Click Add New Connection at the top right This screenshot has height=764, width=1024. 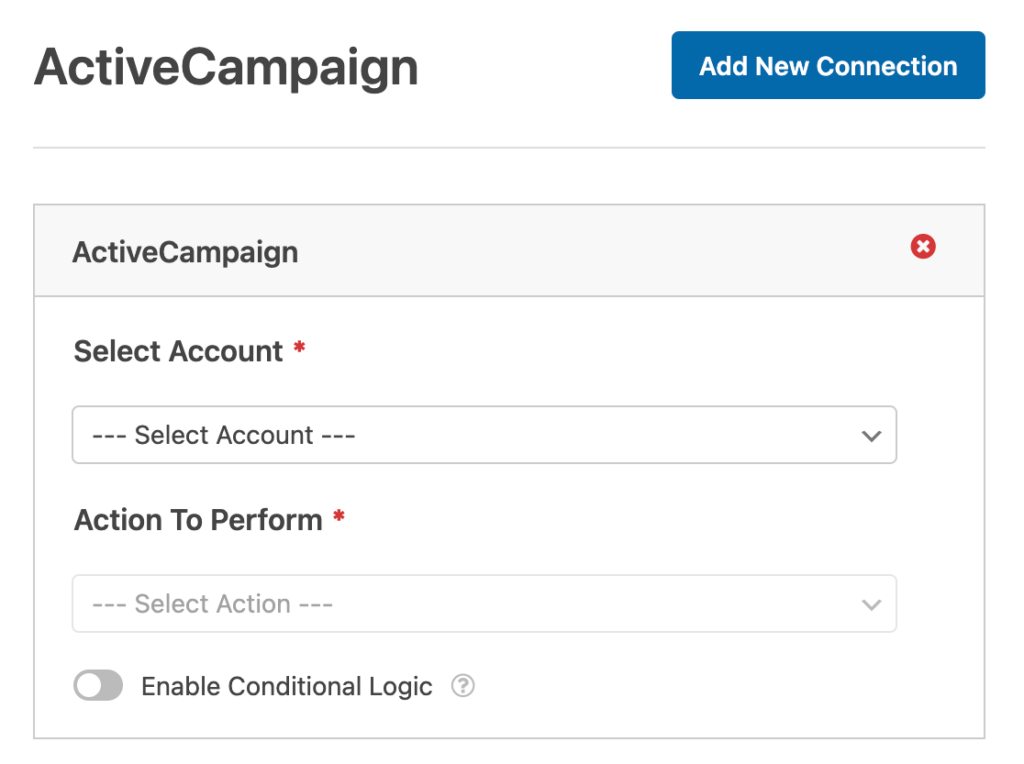coord(828,65)
